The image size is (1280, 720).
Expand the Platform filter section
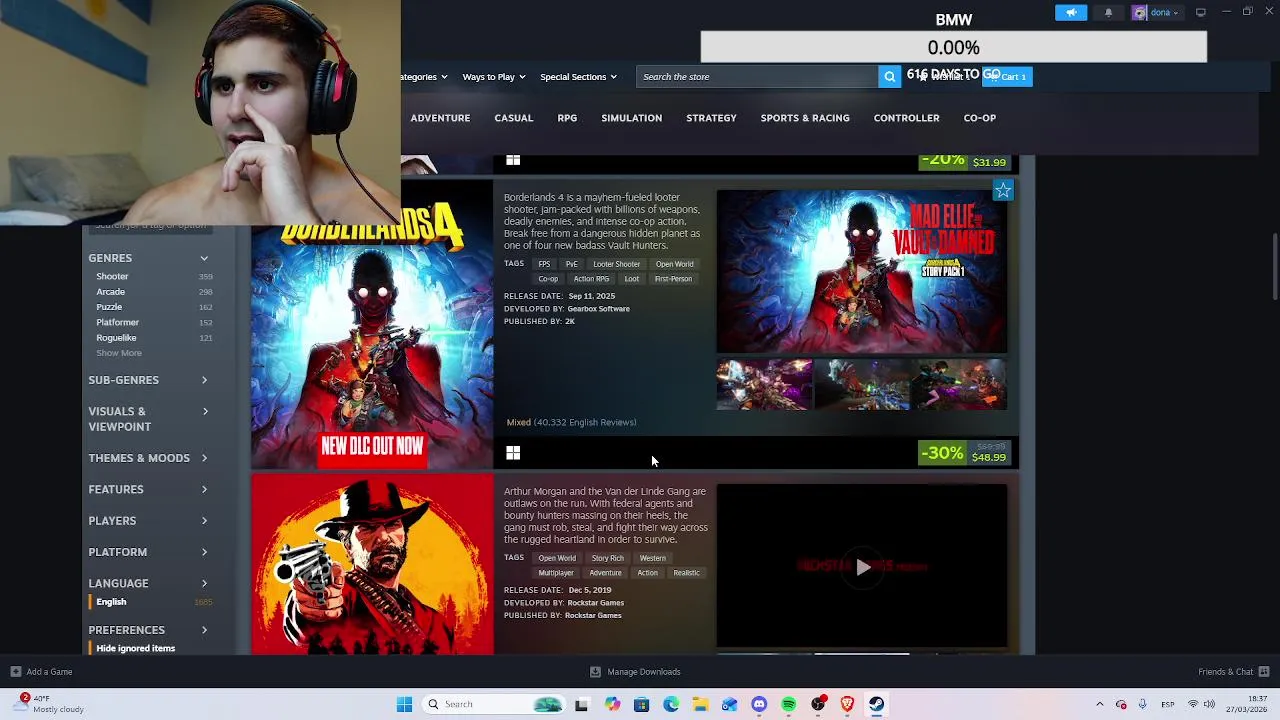tap(149, 552)
